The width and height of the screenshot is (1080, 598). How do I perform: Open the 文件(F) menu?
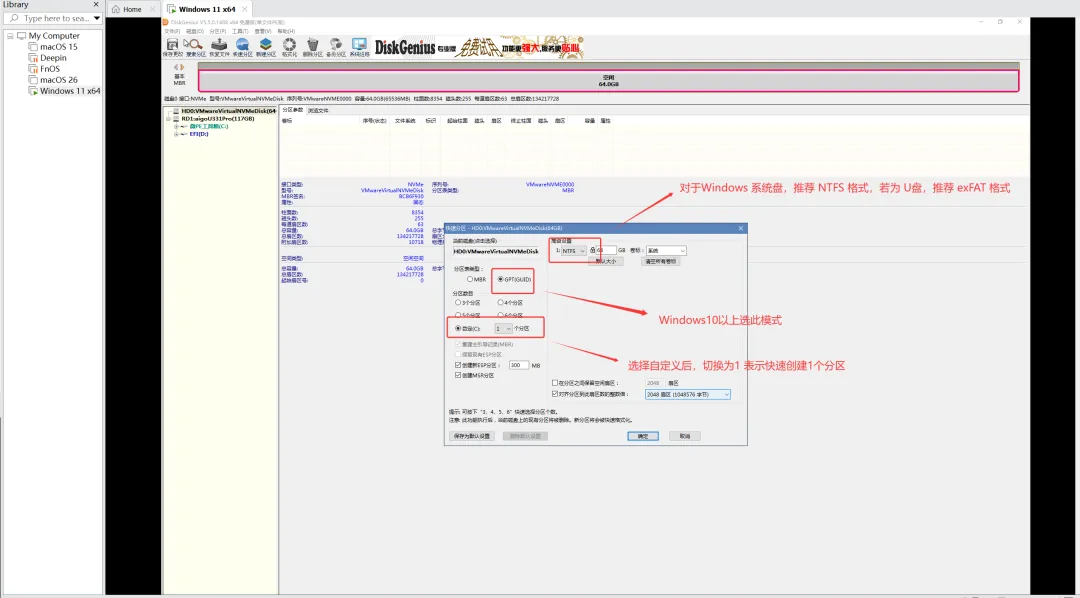click(x=171, y=31)
